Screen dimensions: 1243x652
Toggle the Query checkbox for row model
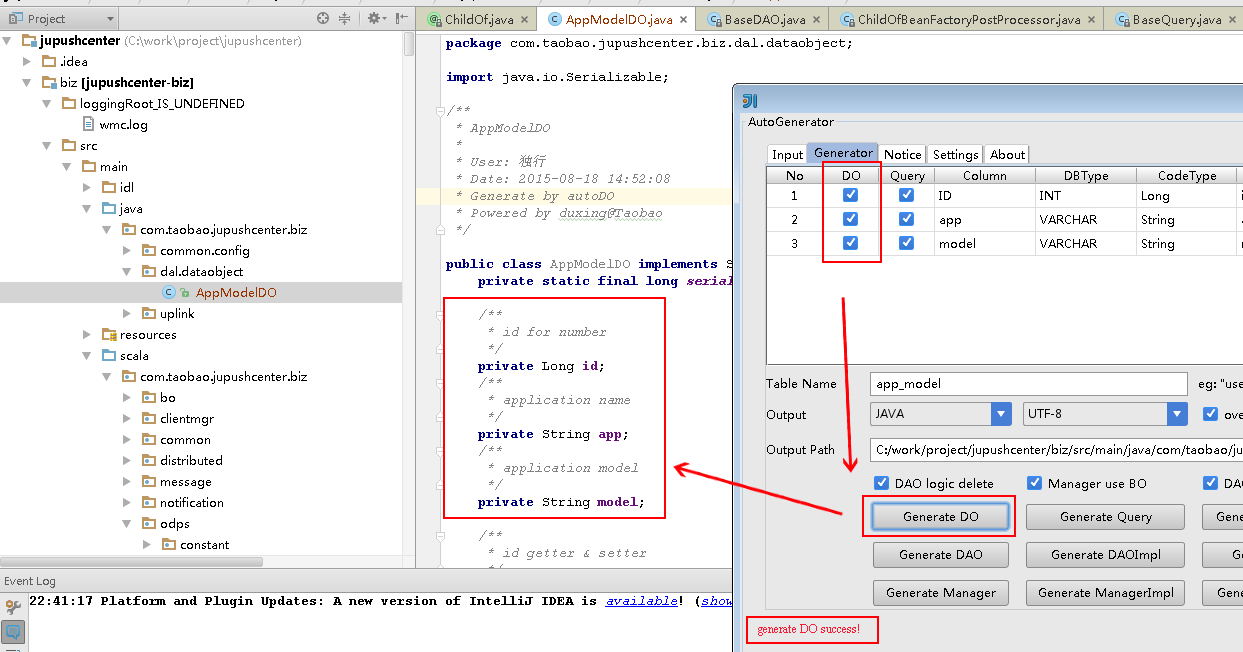[907, 243]
